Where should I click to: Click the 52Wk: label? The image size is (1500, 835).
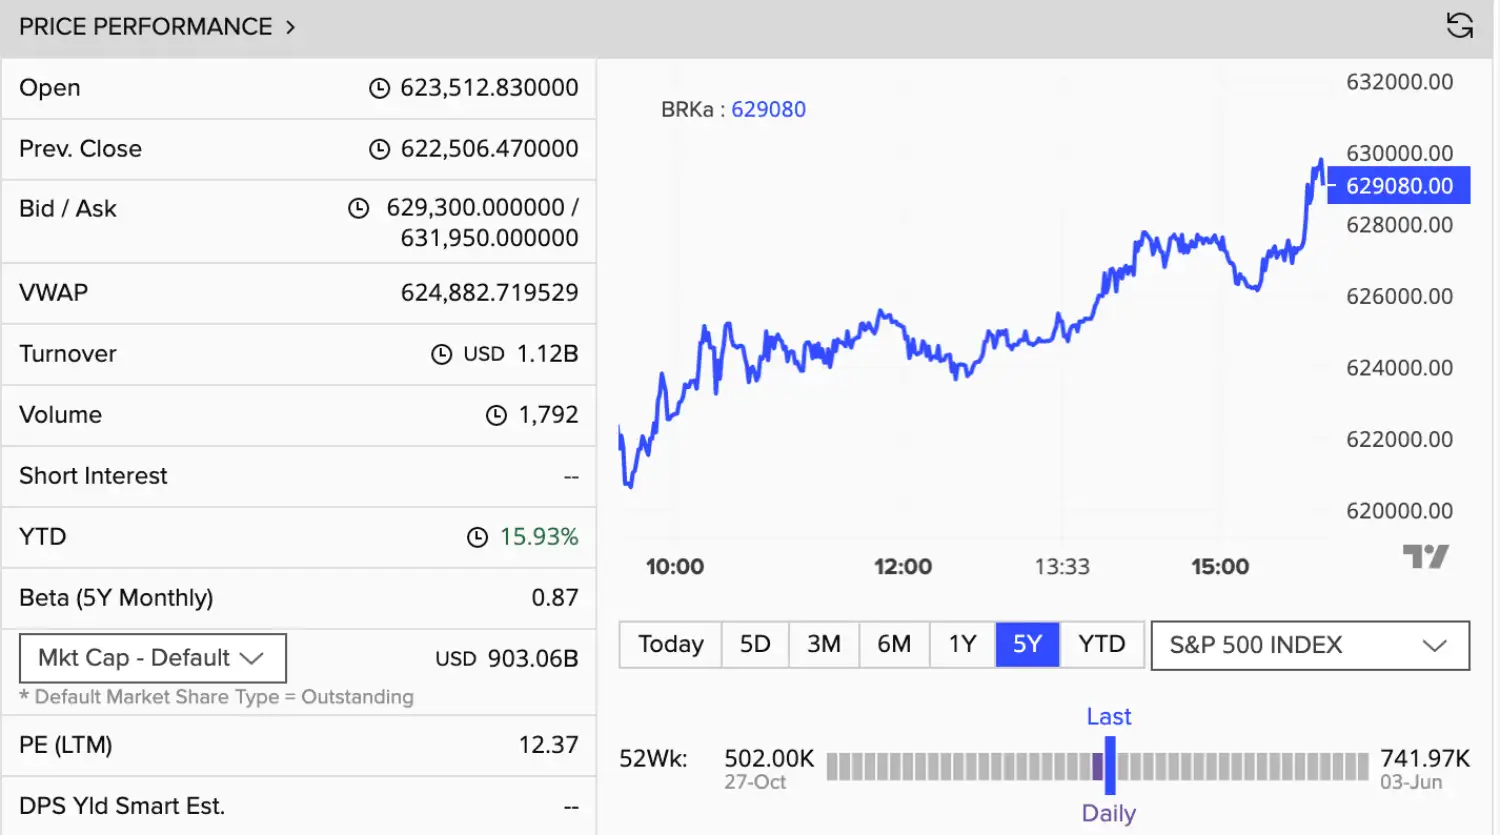pos(653,759)
